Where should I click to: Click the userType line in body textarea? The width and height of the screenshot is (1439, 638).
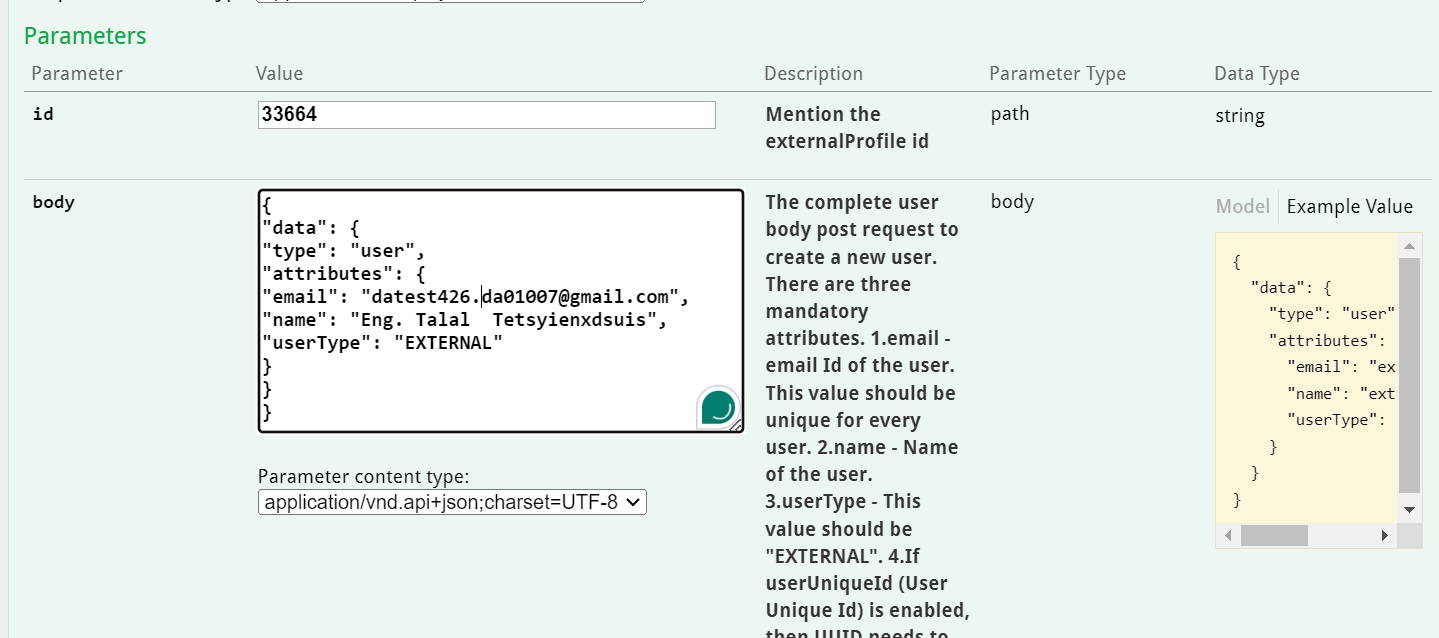click(x=382, y=343)
